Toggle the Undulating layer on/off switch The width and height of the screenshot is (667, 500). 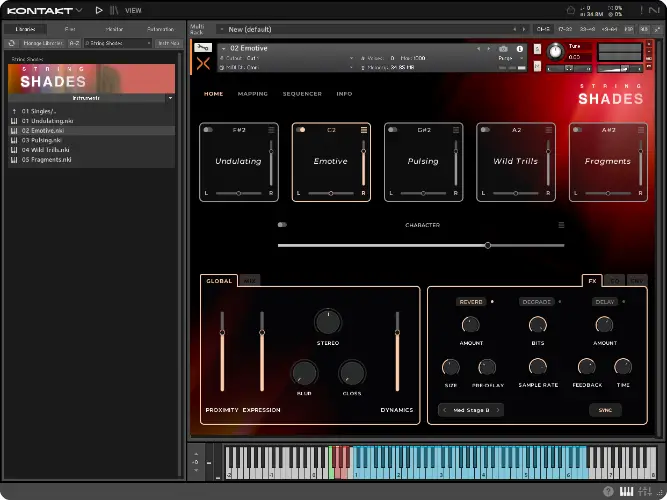coord(207,130)
